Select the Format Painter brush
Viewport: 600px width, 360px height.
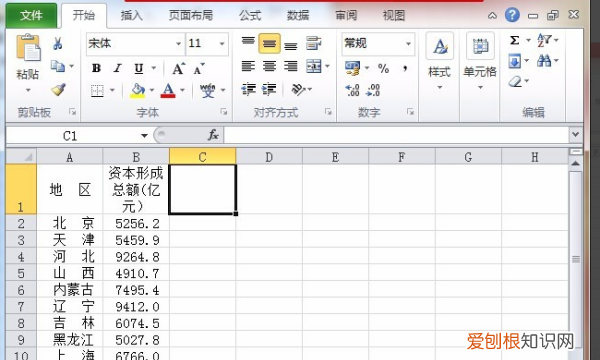click(58, 90)
